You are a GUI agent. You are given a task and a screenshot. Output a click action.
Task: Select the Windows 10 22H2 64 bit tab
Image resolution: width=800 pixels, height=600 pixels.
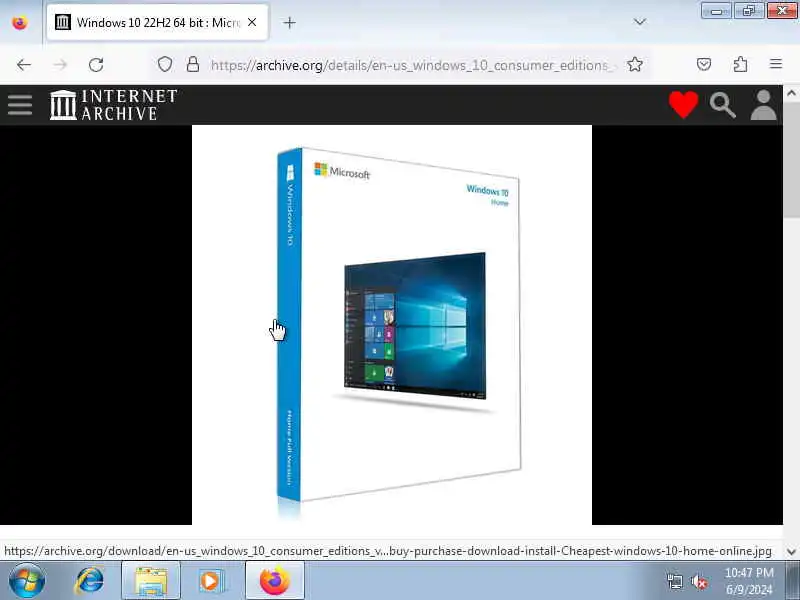tap(157, 22)
